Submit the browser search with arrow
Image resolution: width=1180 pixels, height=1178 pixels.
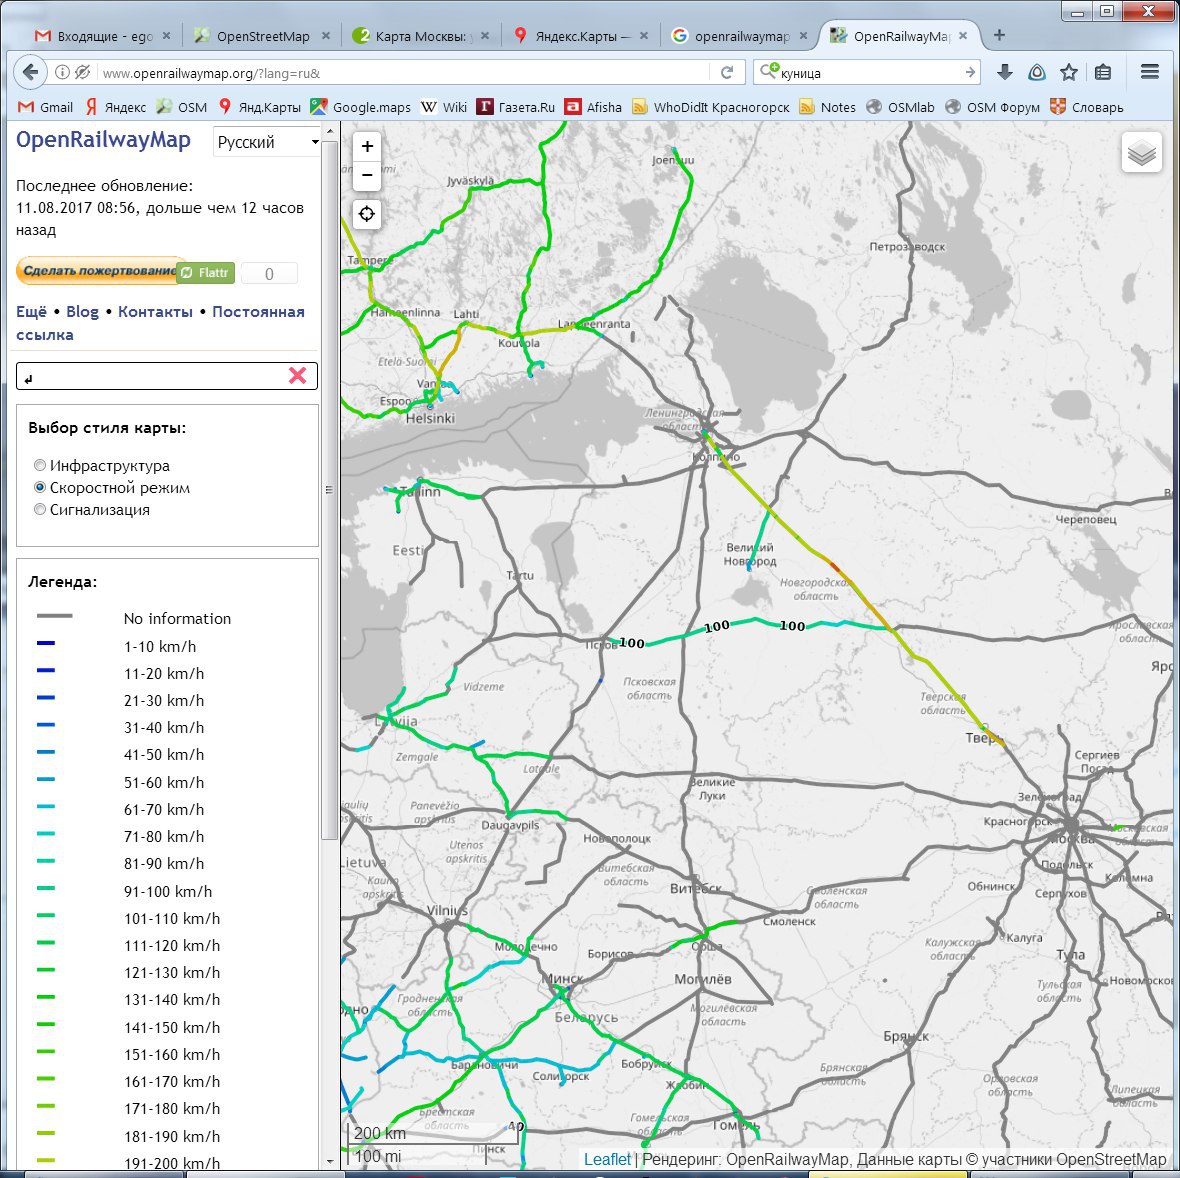[970, 72]
